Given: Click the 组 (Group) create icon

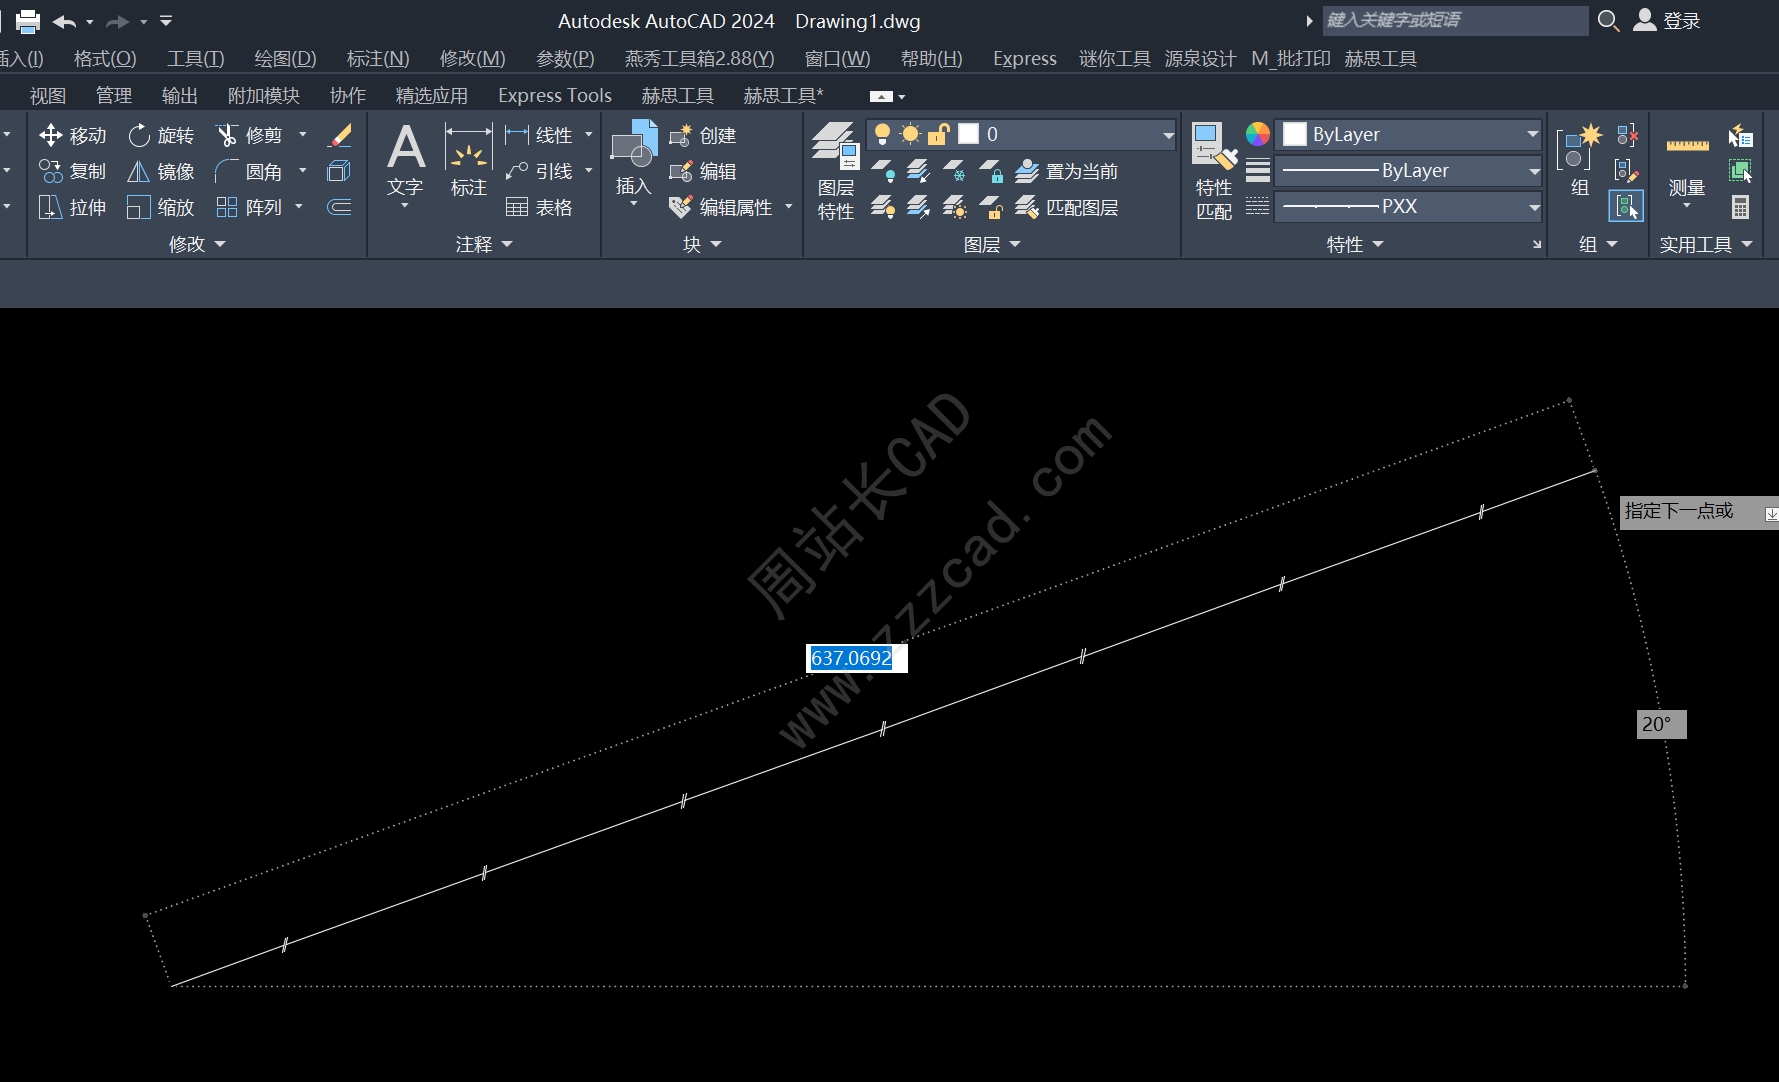Looking at the screenshot, I should [1580, 158].
